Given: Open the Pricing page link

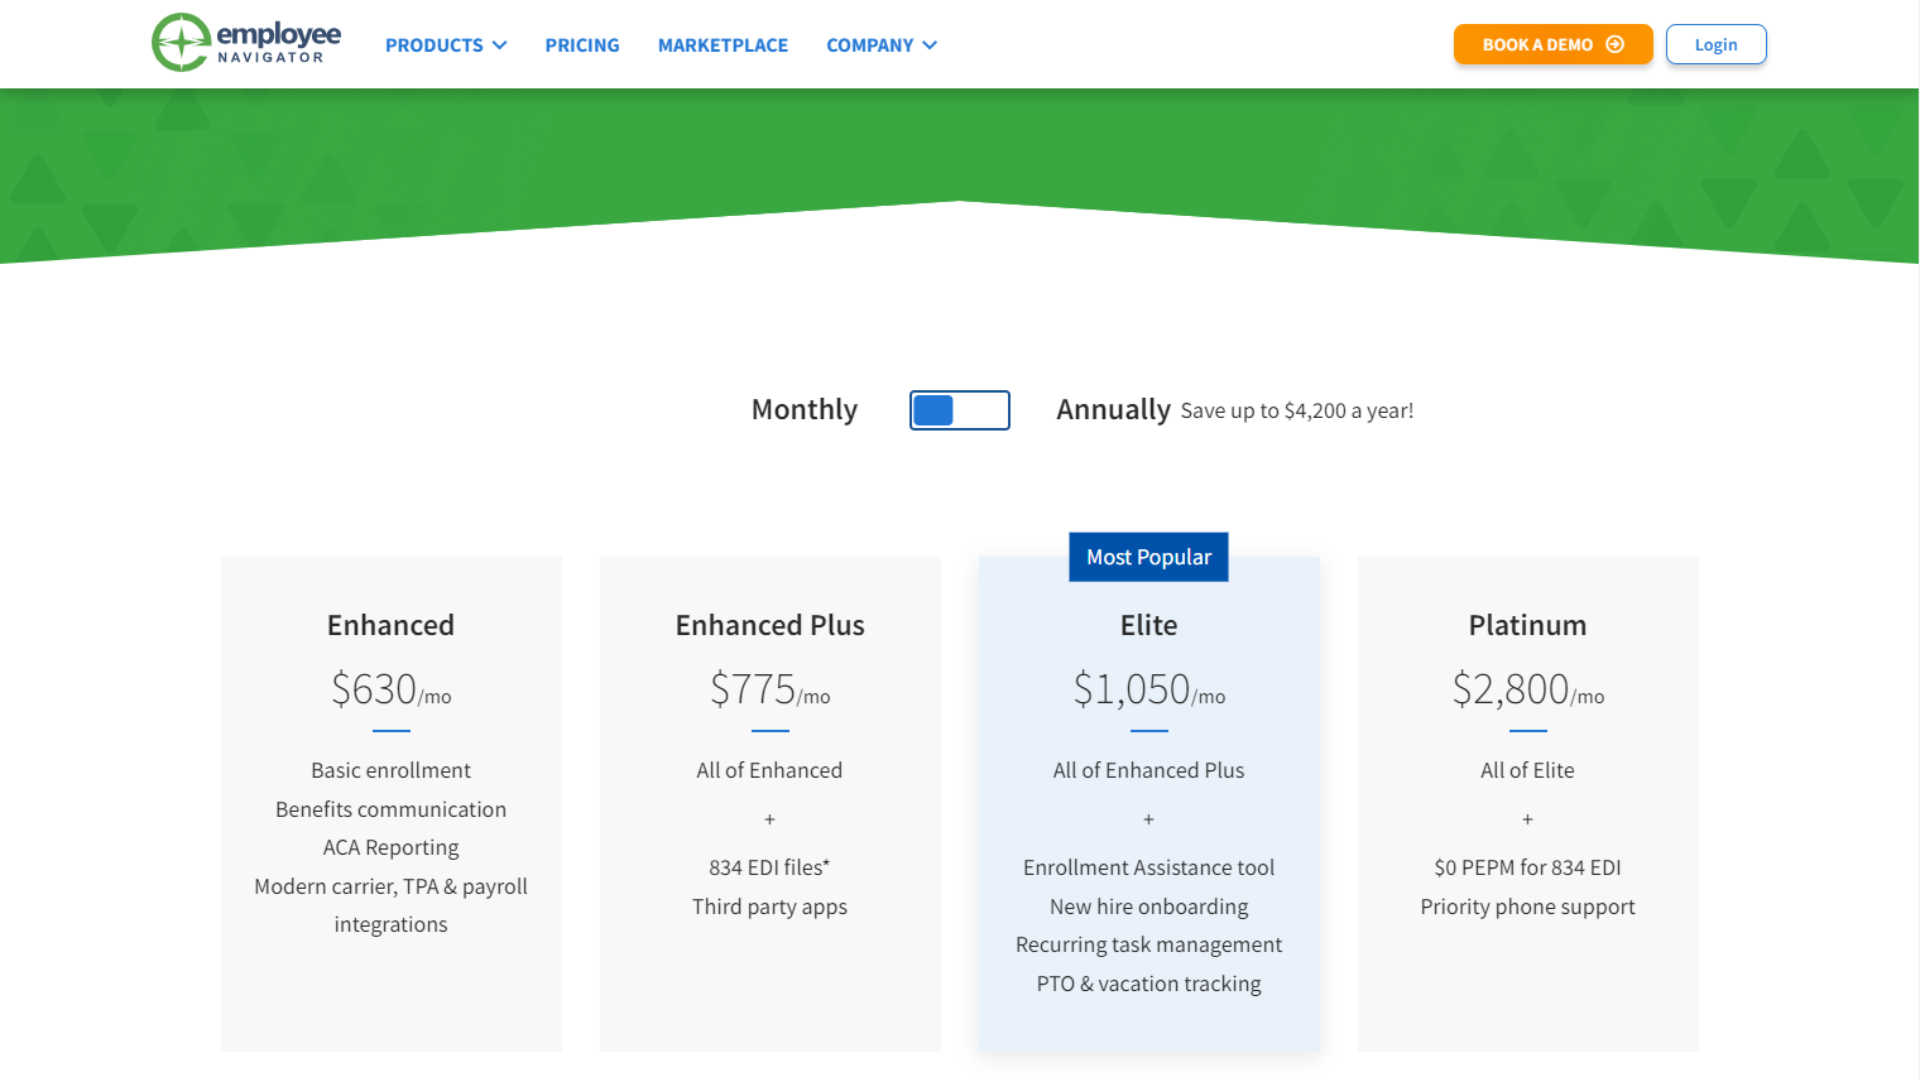Looking at the screenshot, I should (582, 45).
